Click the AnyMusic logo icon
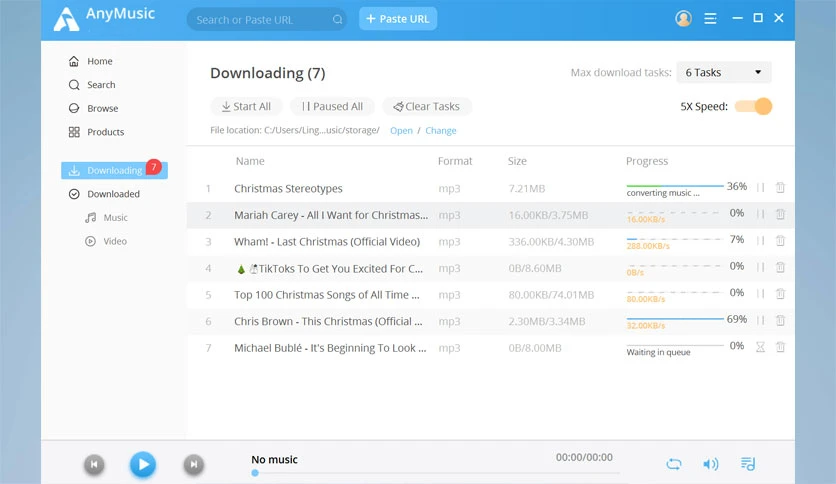 (x=67, y=19)
